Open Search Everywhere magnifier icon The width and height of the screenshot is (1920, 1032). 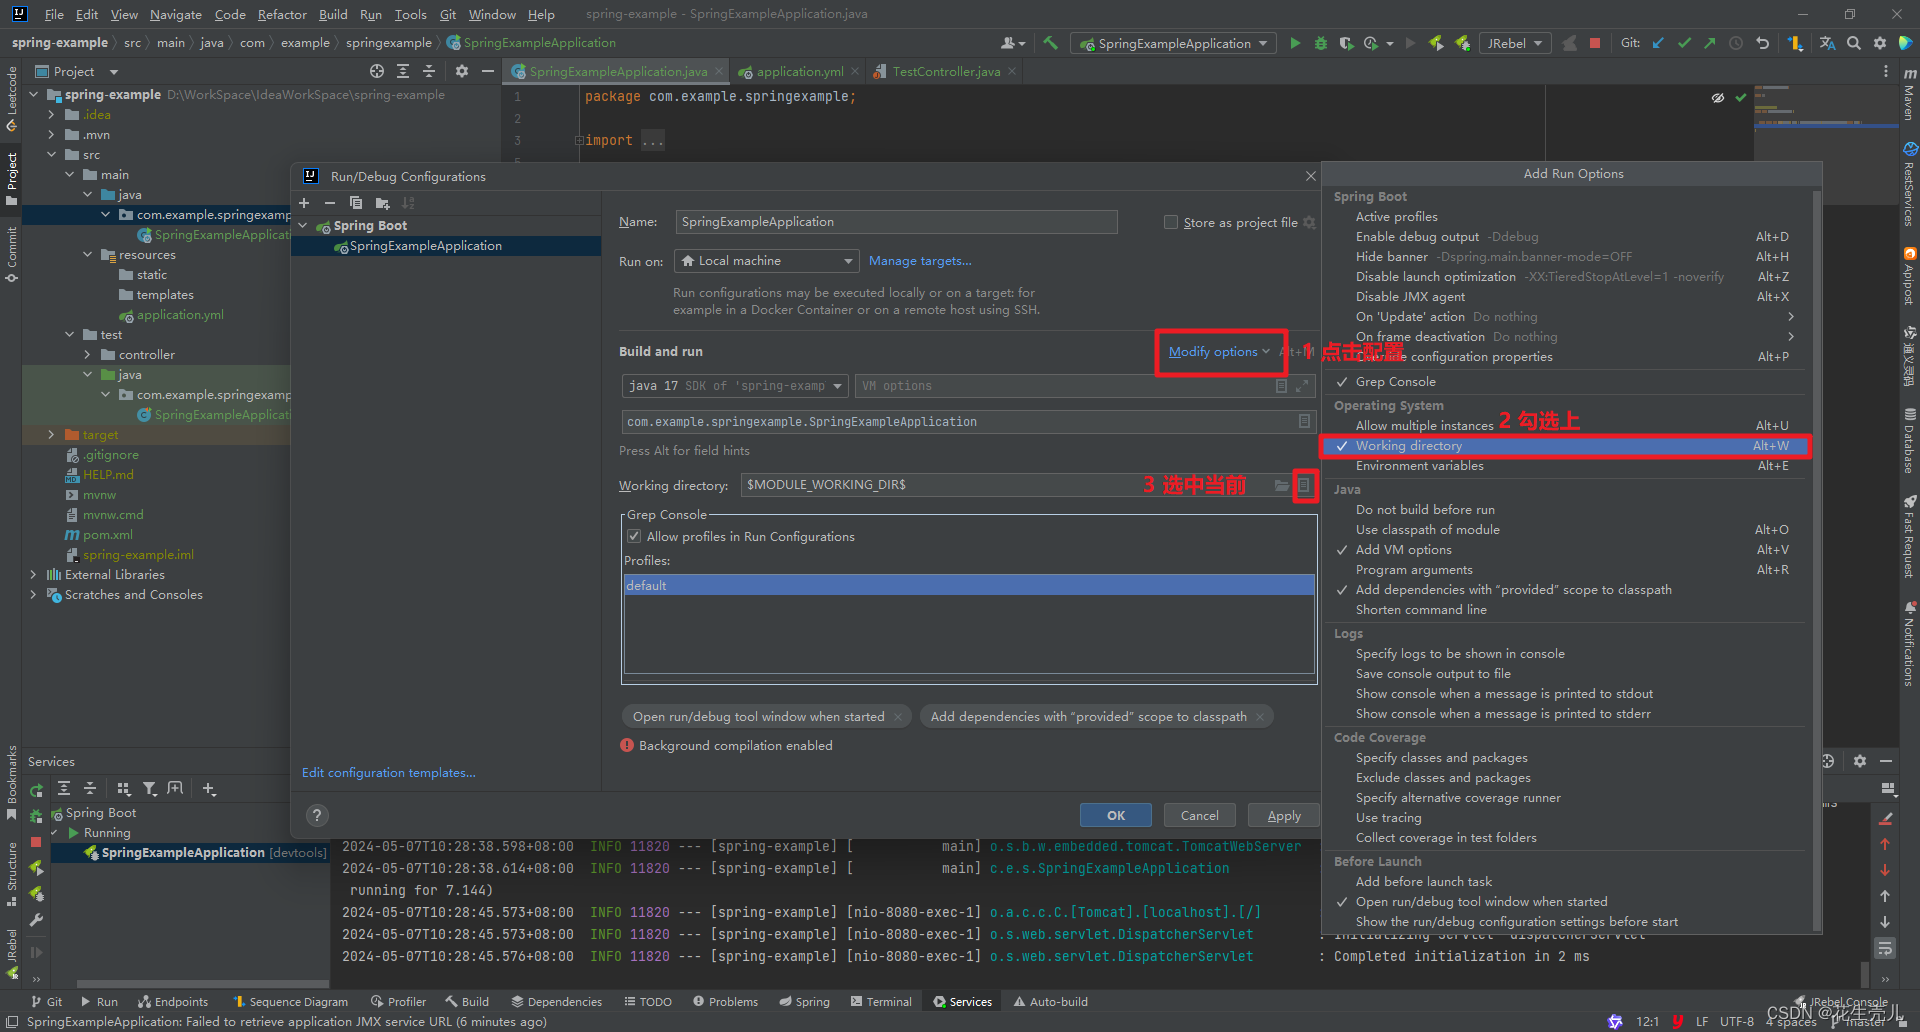(1854, 43)
